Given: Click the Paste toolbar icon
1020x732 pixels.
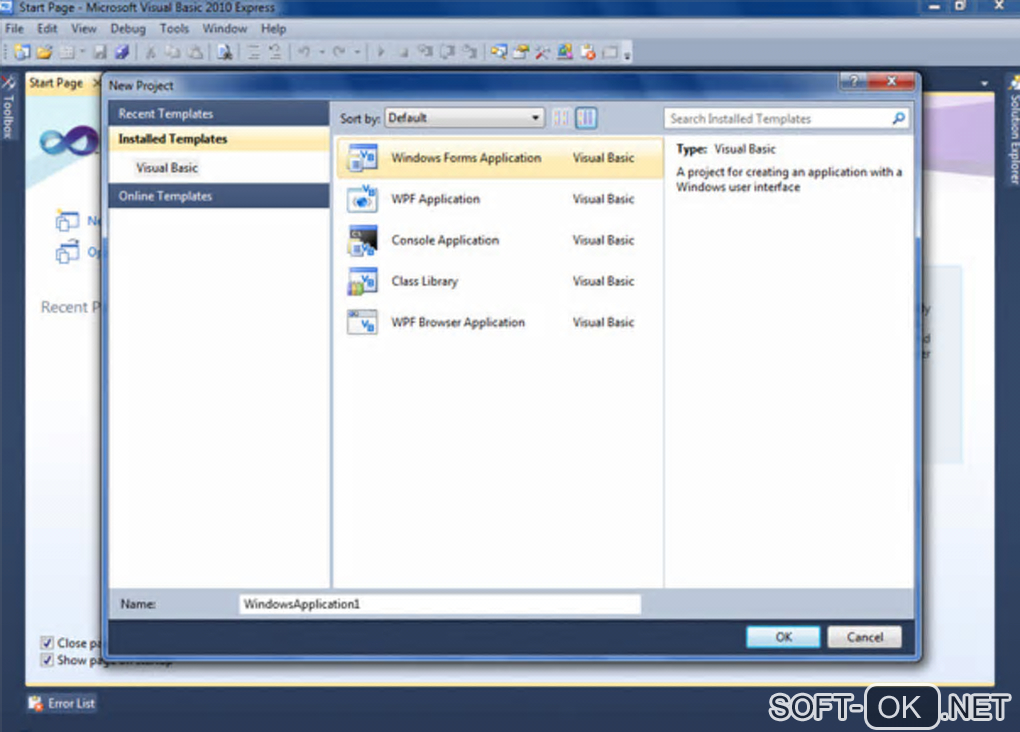Looking at the screenshot, I should tap(195, 52).
